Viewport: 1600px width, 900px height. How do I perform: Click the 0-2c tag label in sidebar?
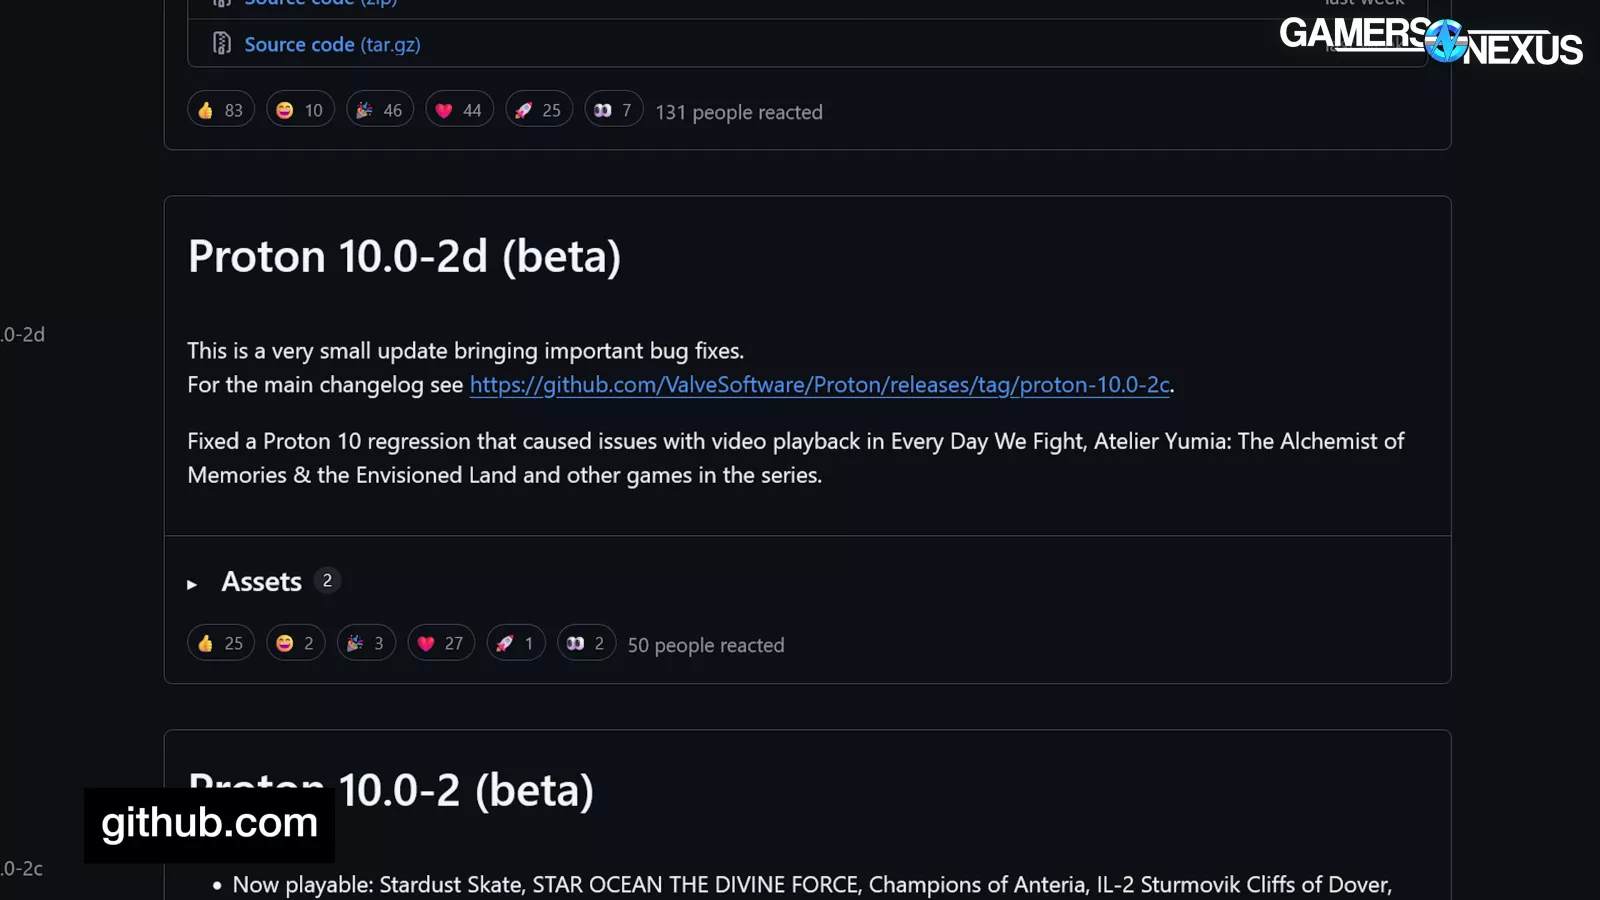pyautogui.click(x=22, y=869)
